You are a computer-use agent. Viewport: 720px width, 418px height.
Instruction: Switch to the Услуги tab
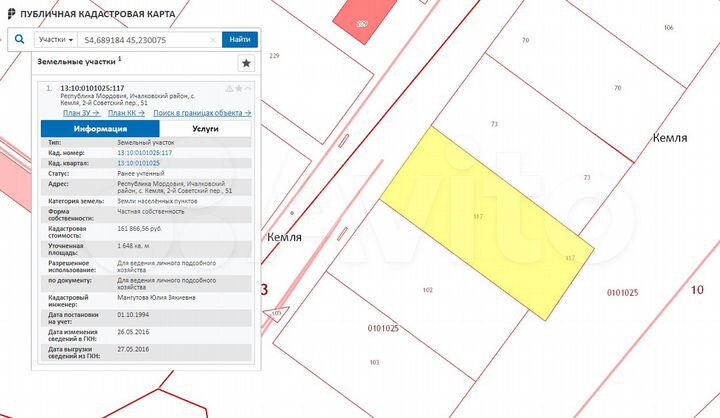click(x=205, y=129)
